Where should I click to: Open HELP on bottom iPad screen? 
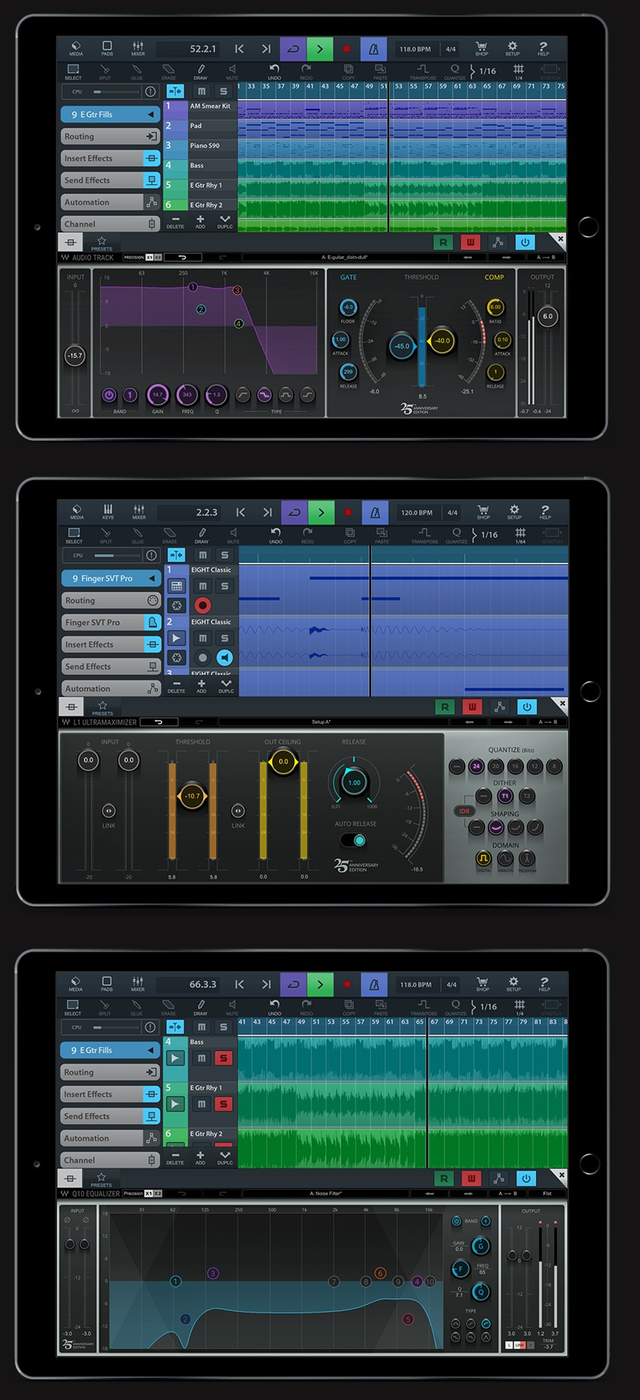coord(544,985)
